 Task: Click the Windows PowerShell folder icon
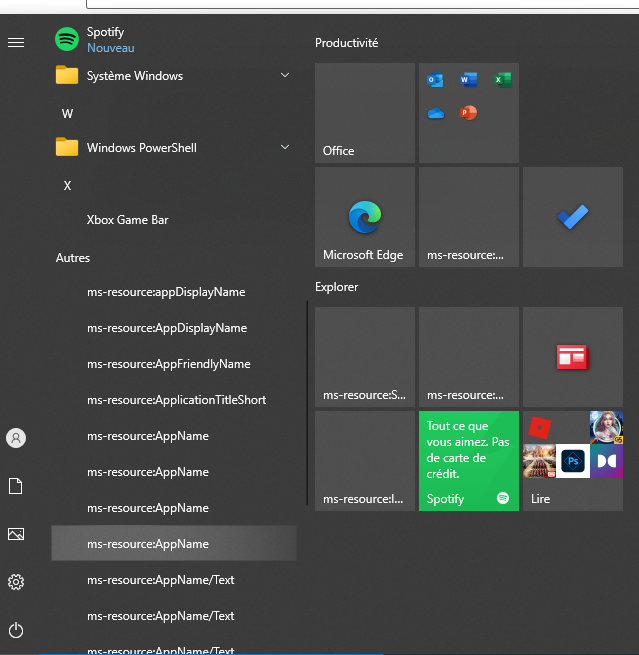(67, 147)
